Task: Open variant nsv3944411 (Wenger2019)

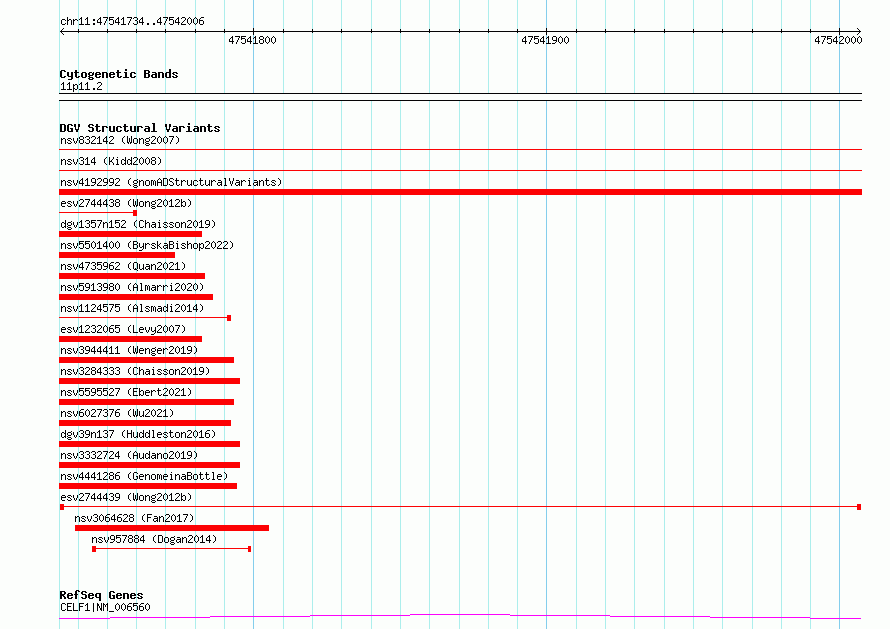Action: [x=129, y=350]
